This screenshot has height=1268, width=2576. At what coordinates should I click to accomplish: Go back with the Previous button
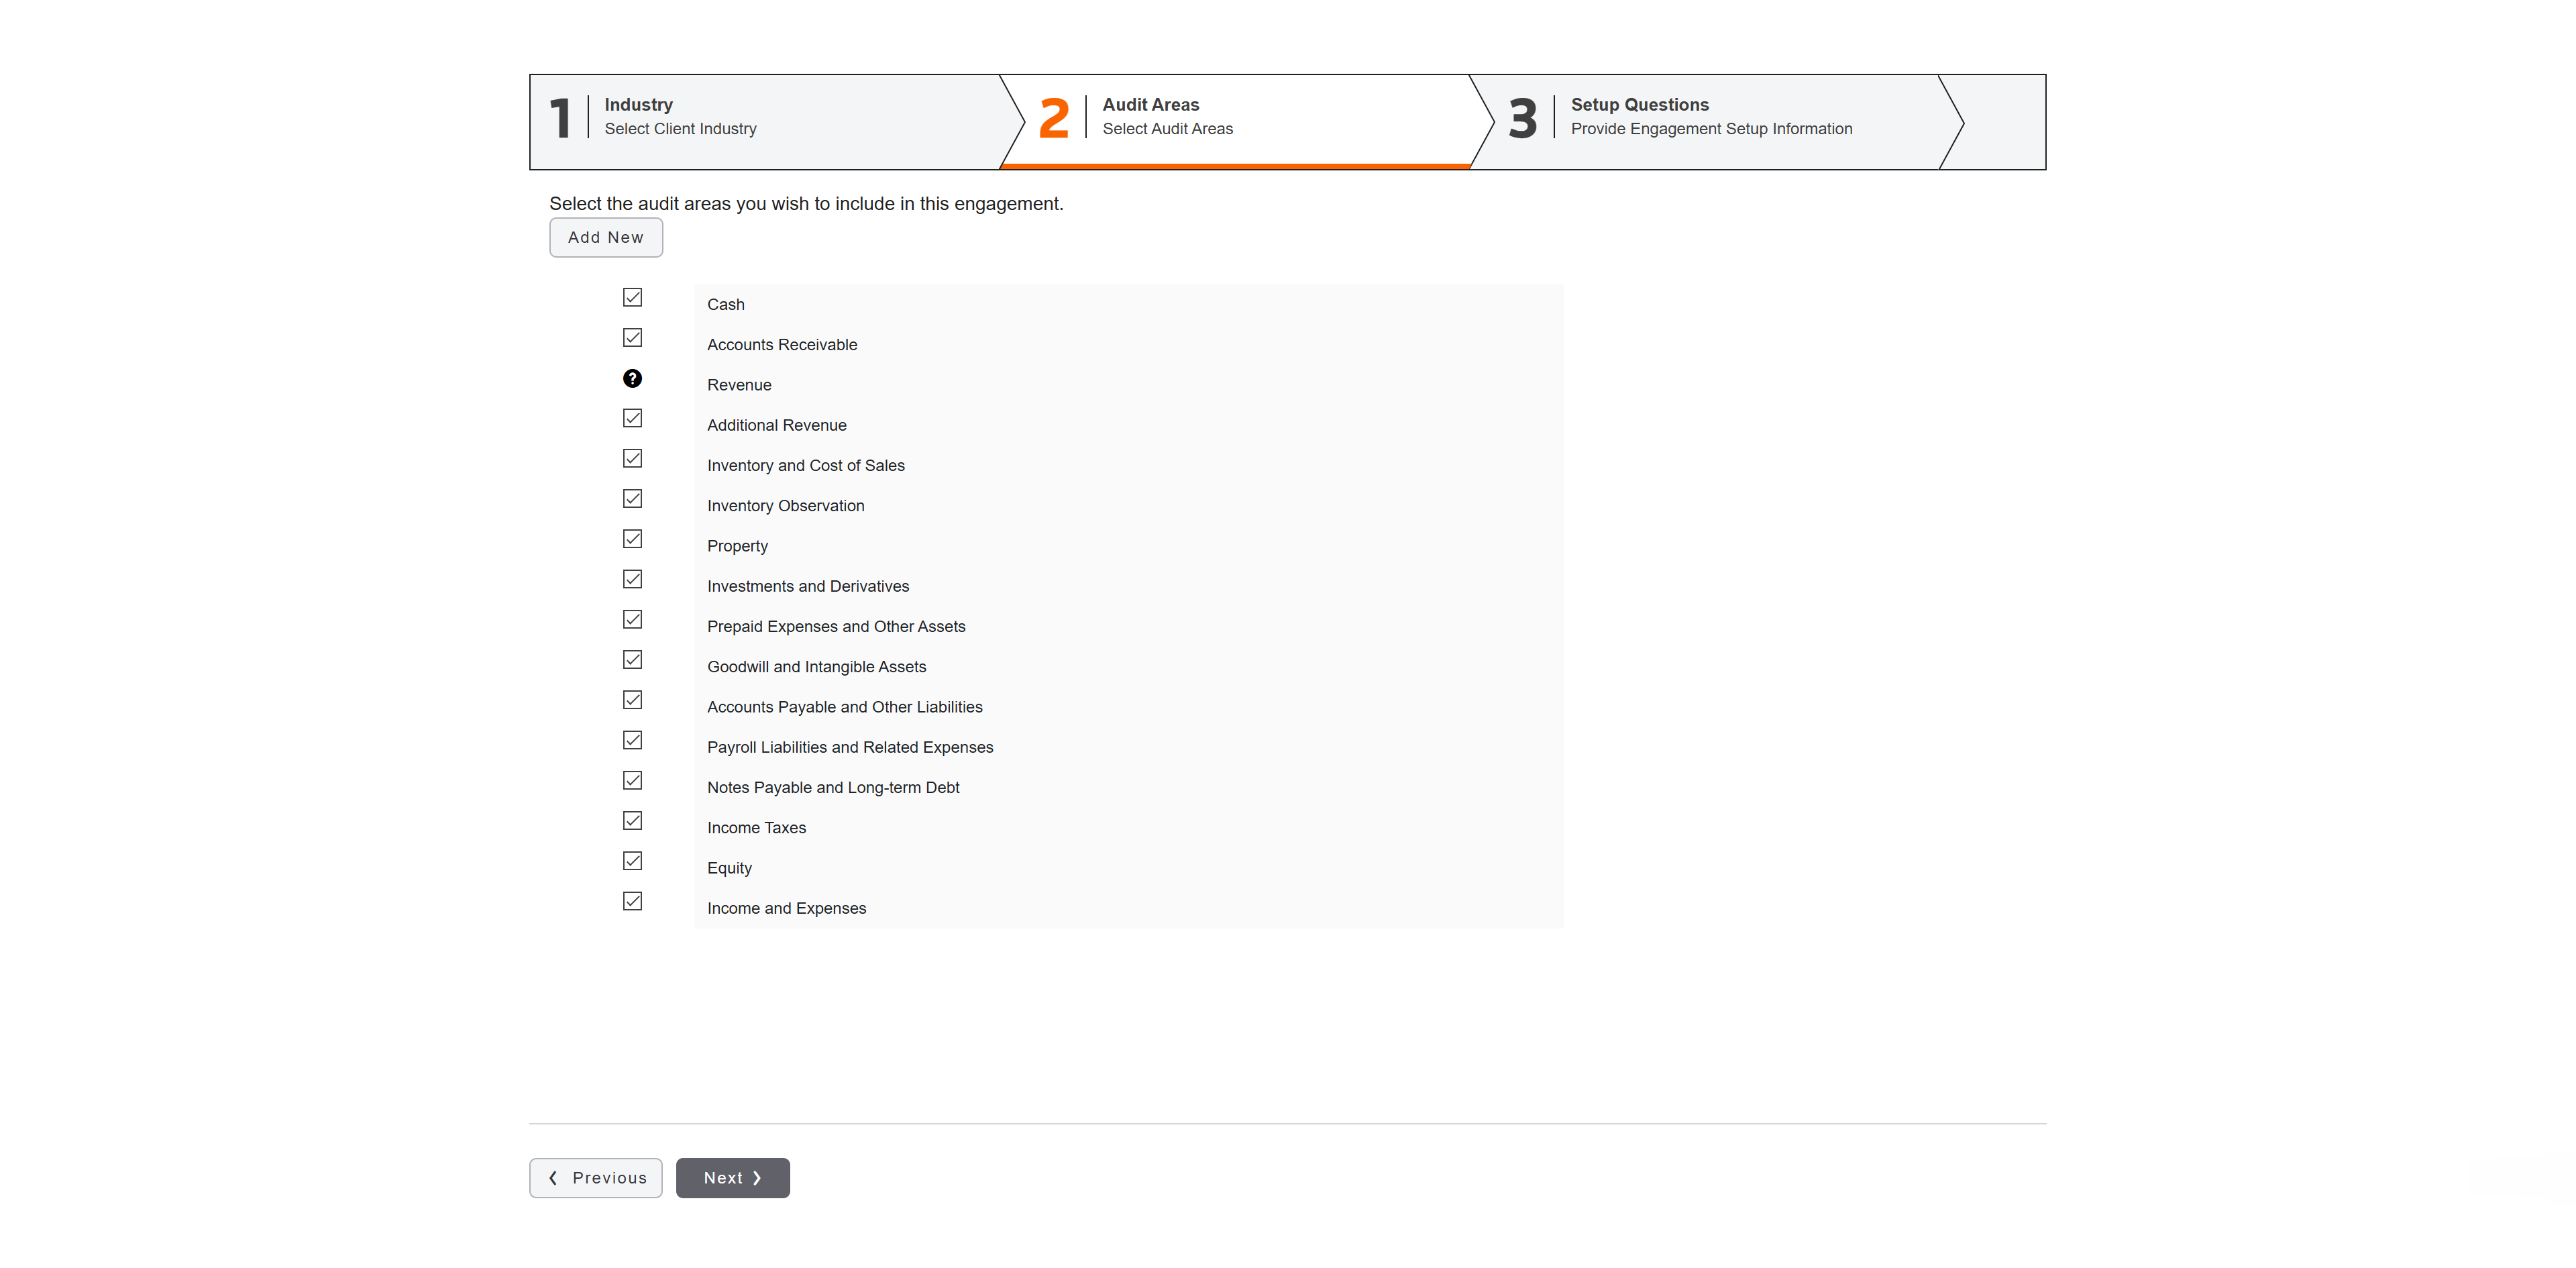pyautogui.click(x=596, y=1178)
